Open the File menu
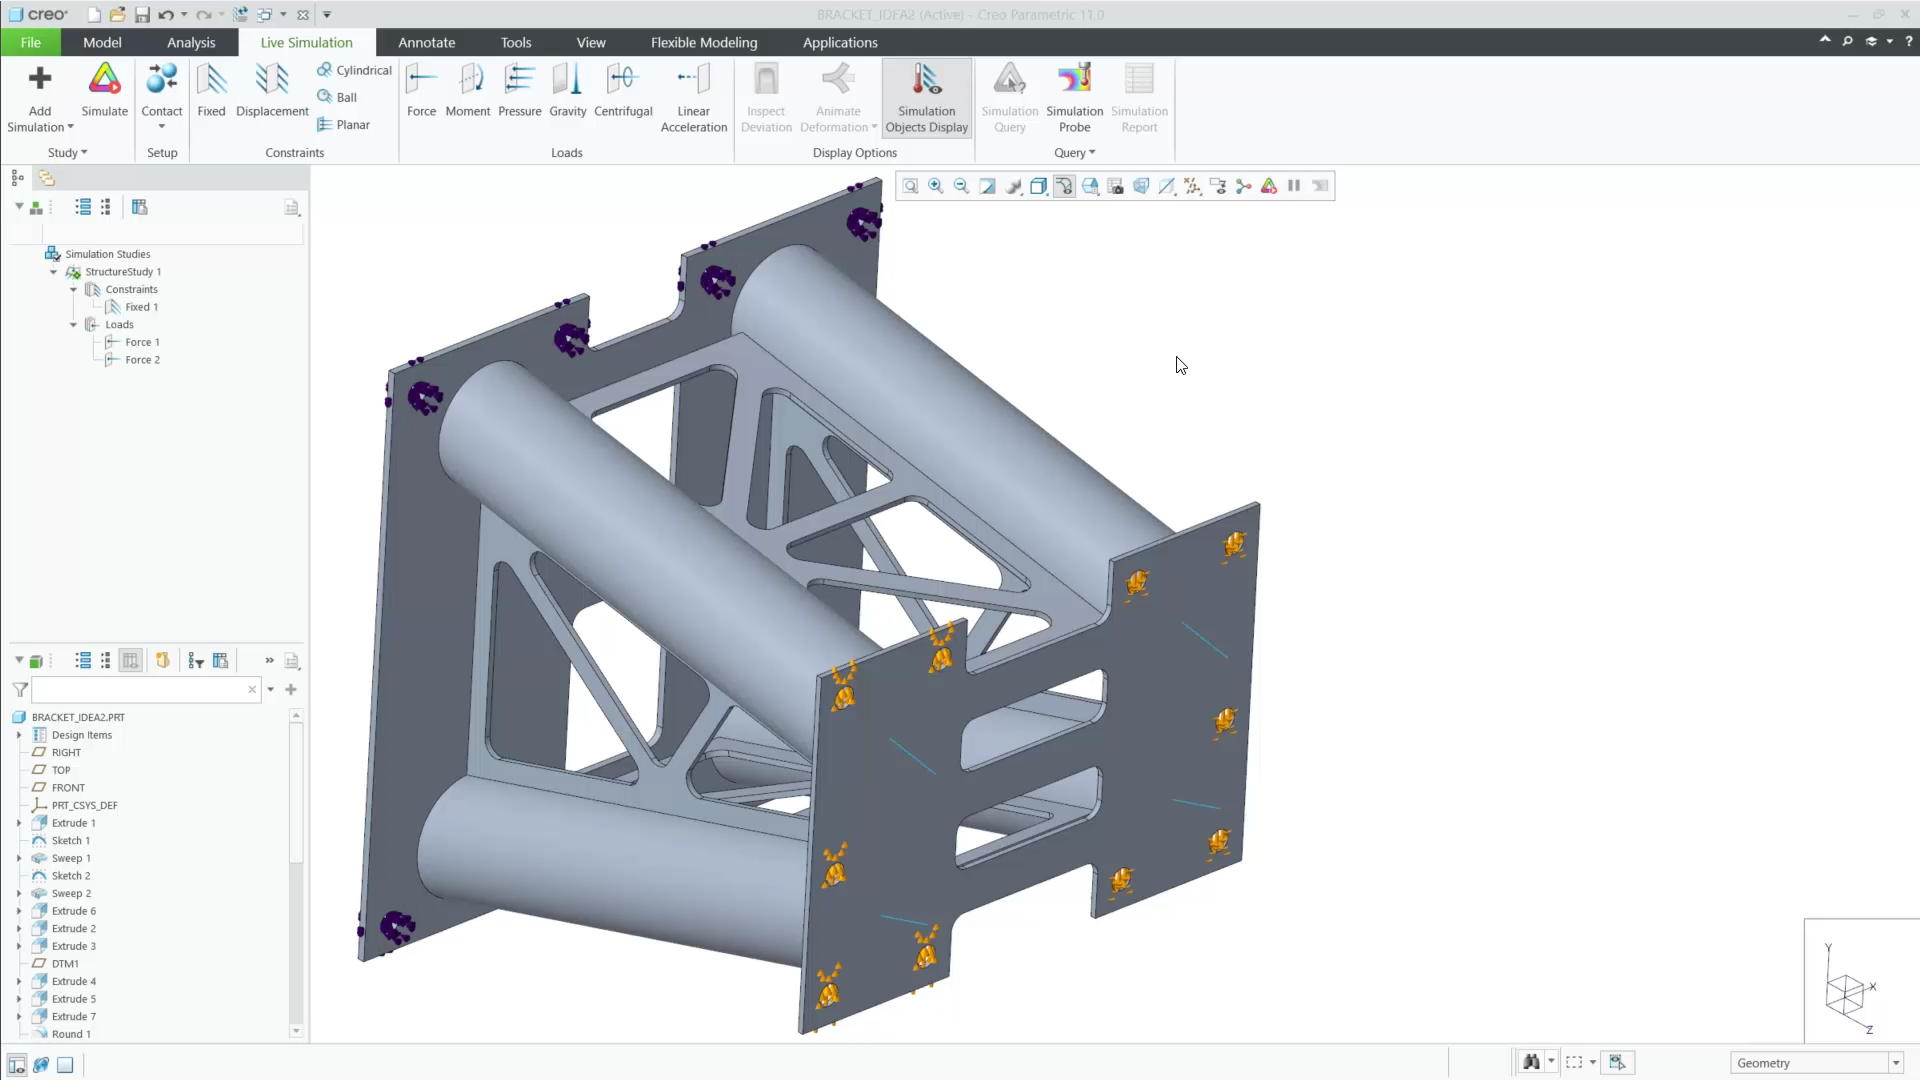Screen dimensions: 1920x1080 [31, 42]
